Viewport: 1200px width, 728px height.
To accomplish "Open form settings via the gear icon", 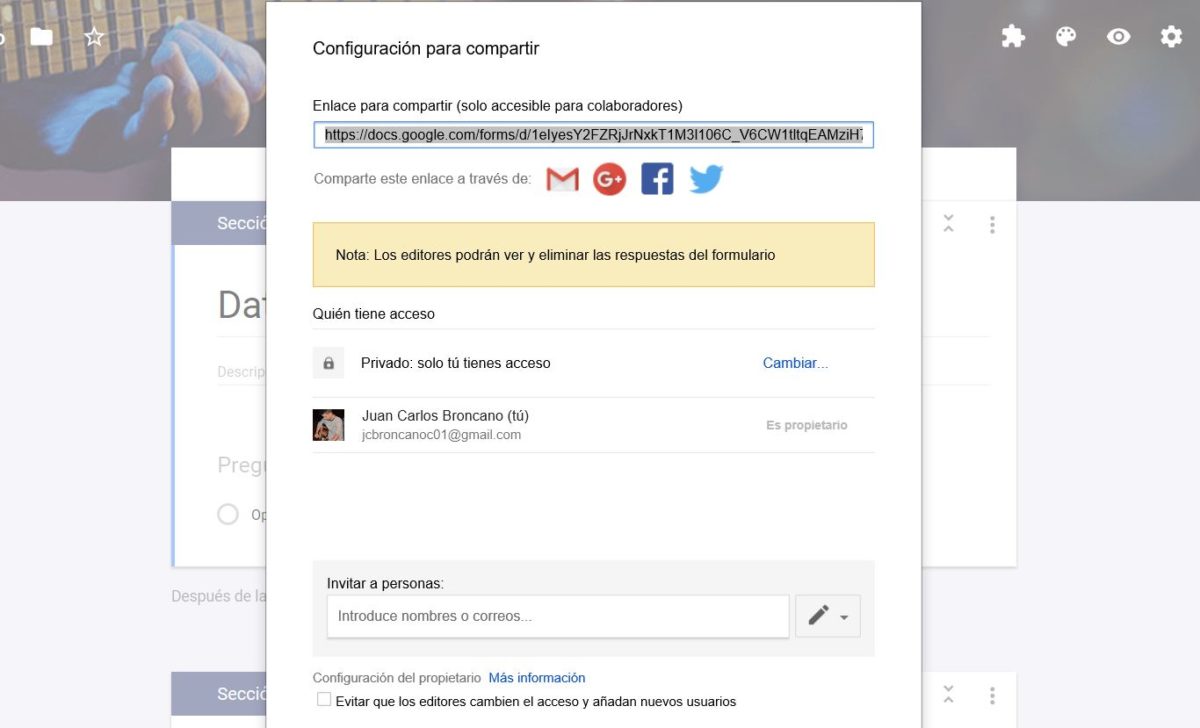I will coord(1170,35).
